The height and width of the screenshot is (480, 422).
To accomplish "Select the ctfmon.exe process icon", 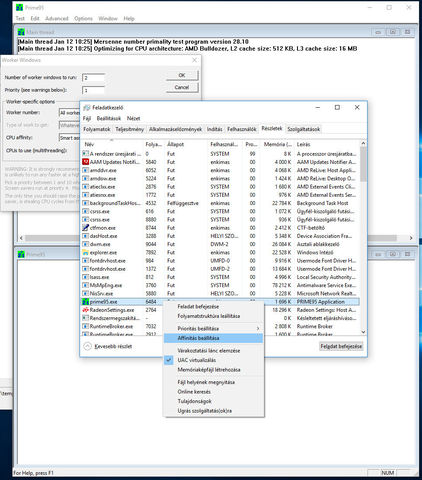I will 85,228.
